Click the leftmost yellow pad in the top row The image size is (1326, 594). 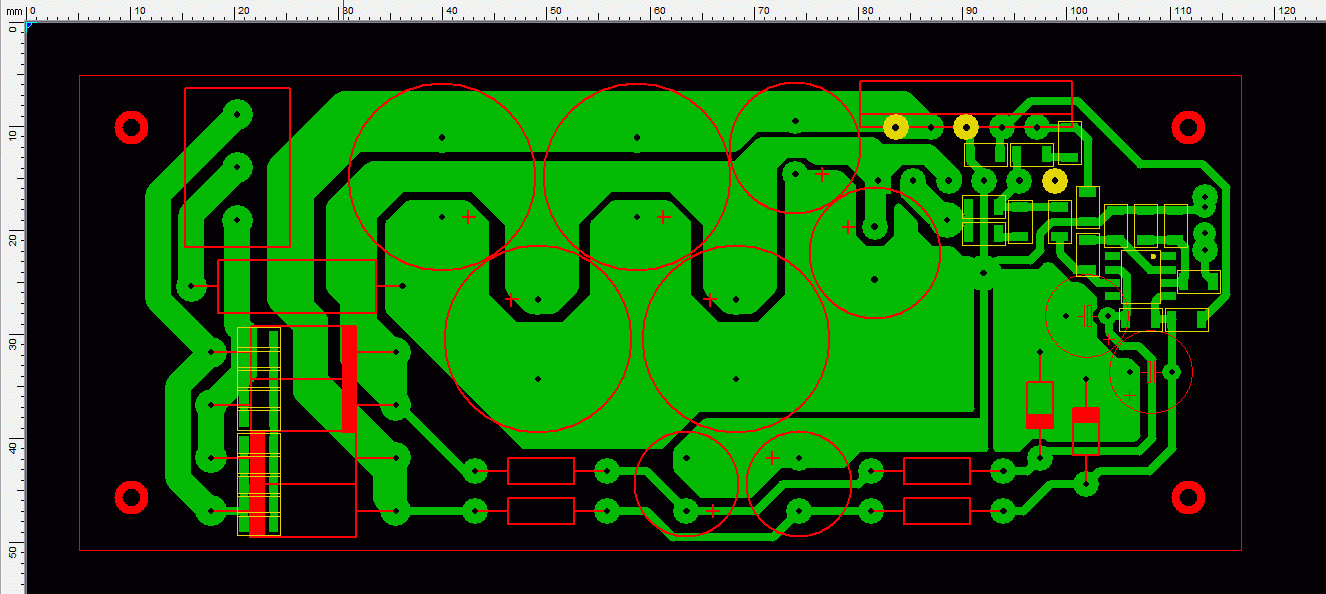pyautogui.click(x=896, y=127)
